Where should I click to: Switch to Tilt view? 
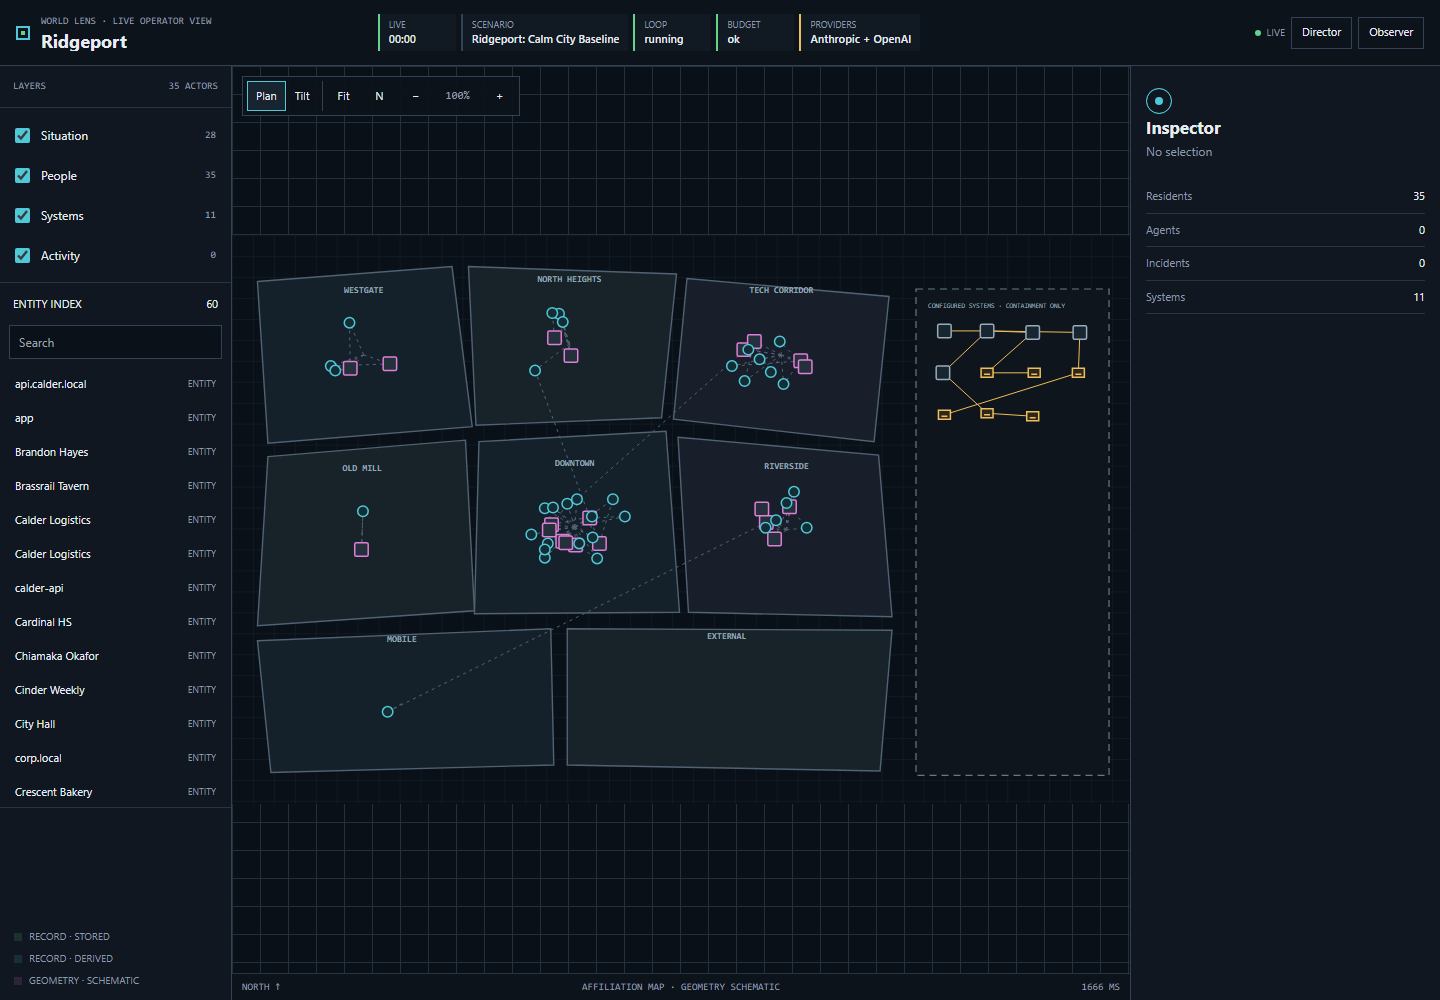pyautogui.click(x=302, y=96)
